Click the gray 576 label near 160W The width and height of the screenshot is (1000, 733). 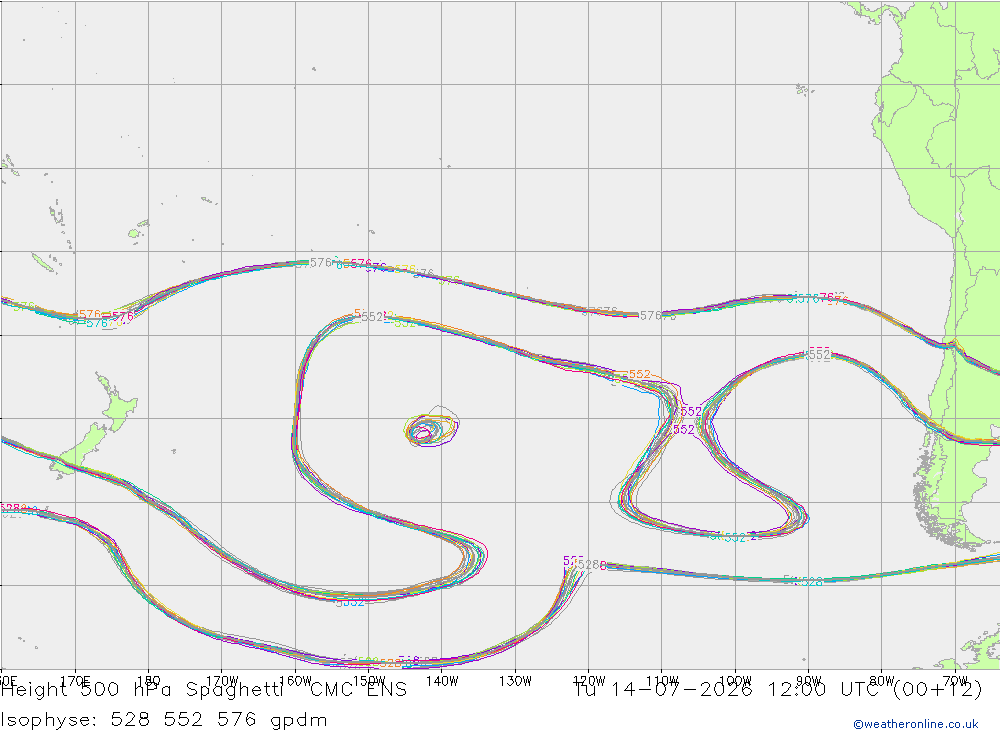point(321,263)
